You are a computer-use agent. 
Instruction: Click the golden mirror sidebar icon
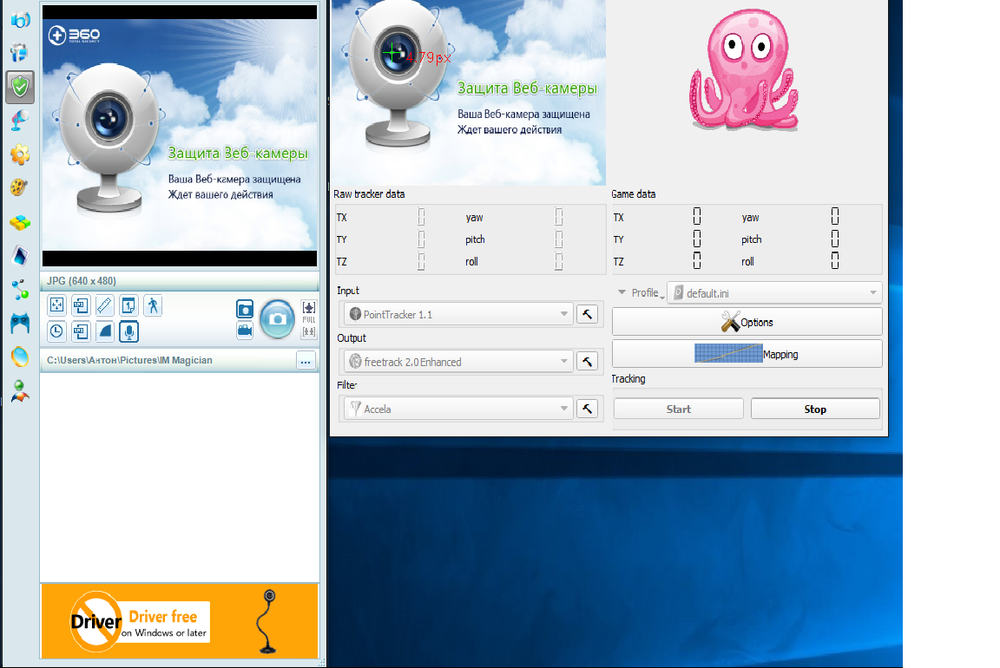(x=20, y=357)
